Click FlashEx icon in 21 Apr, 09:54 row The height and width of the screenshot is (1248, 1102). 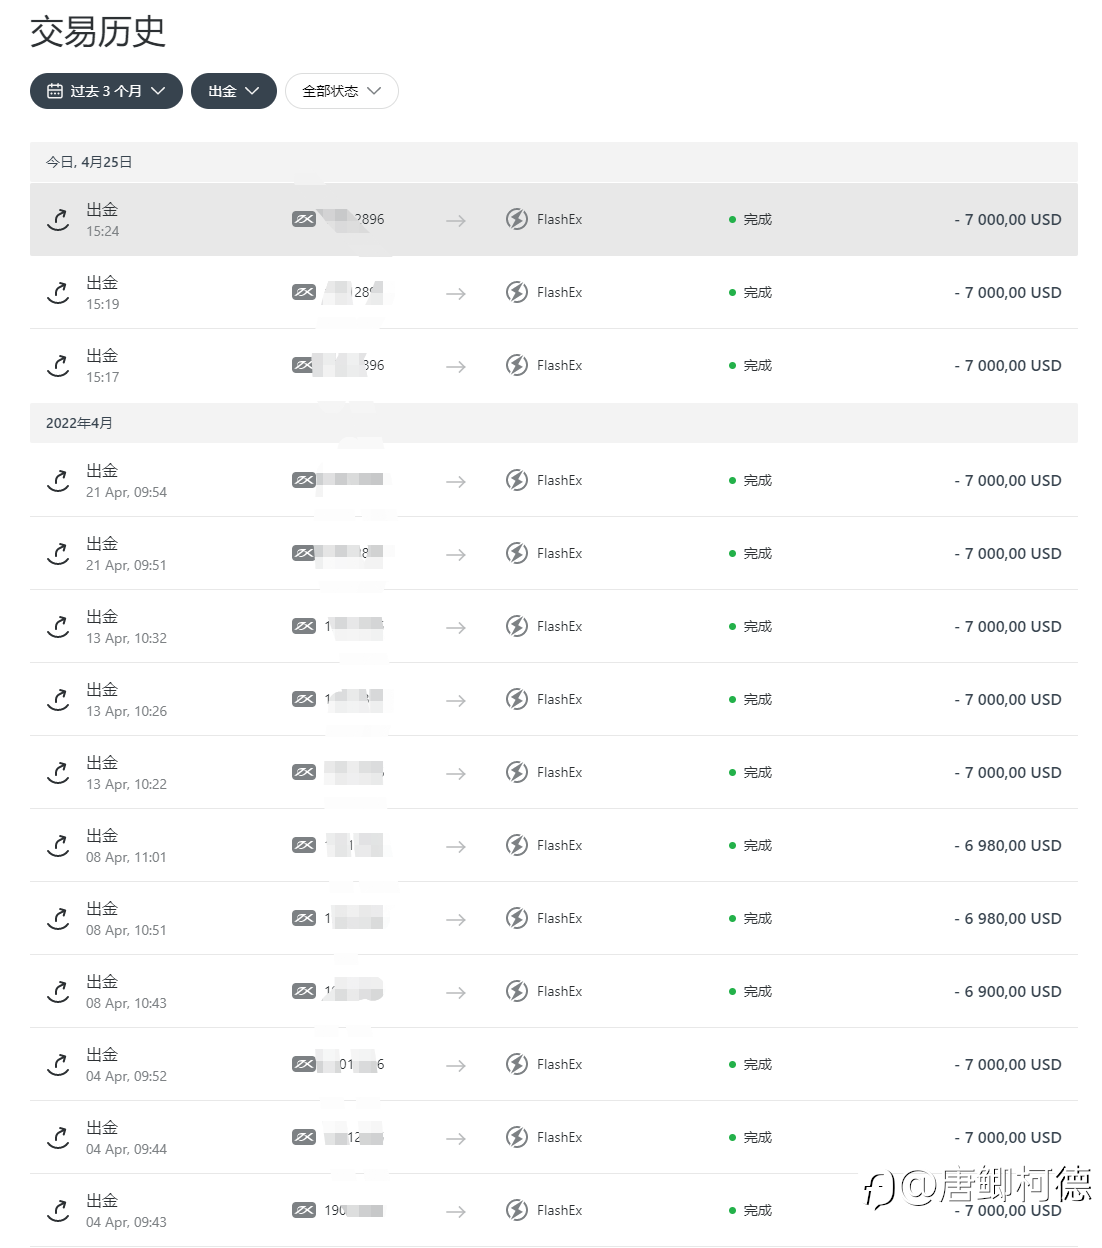tap(517, 480)
